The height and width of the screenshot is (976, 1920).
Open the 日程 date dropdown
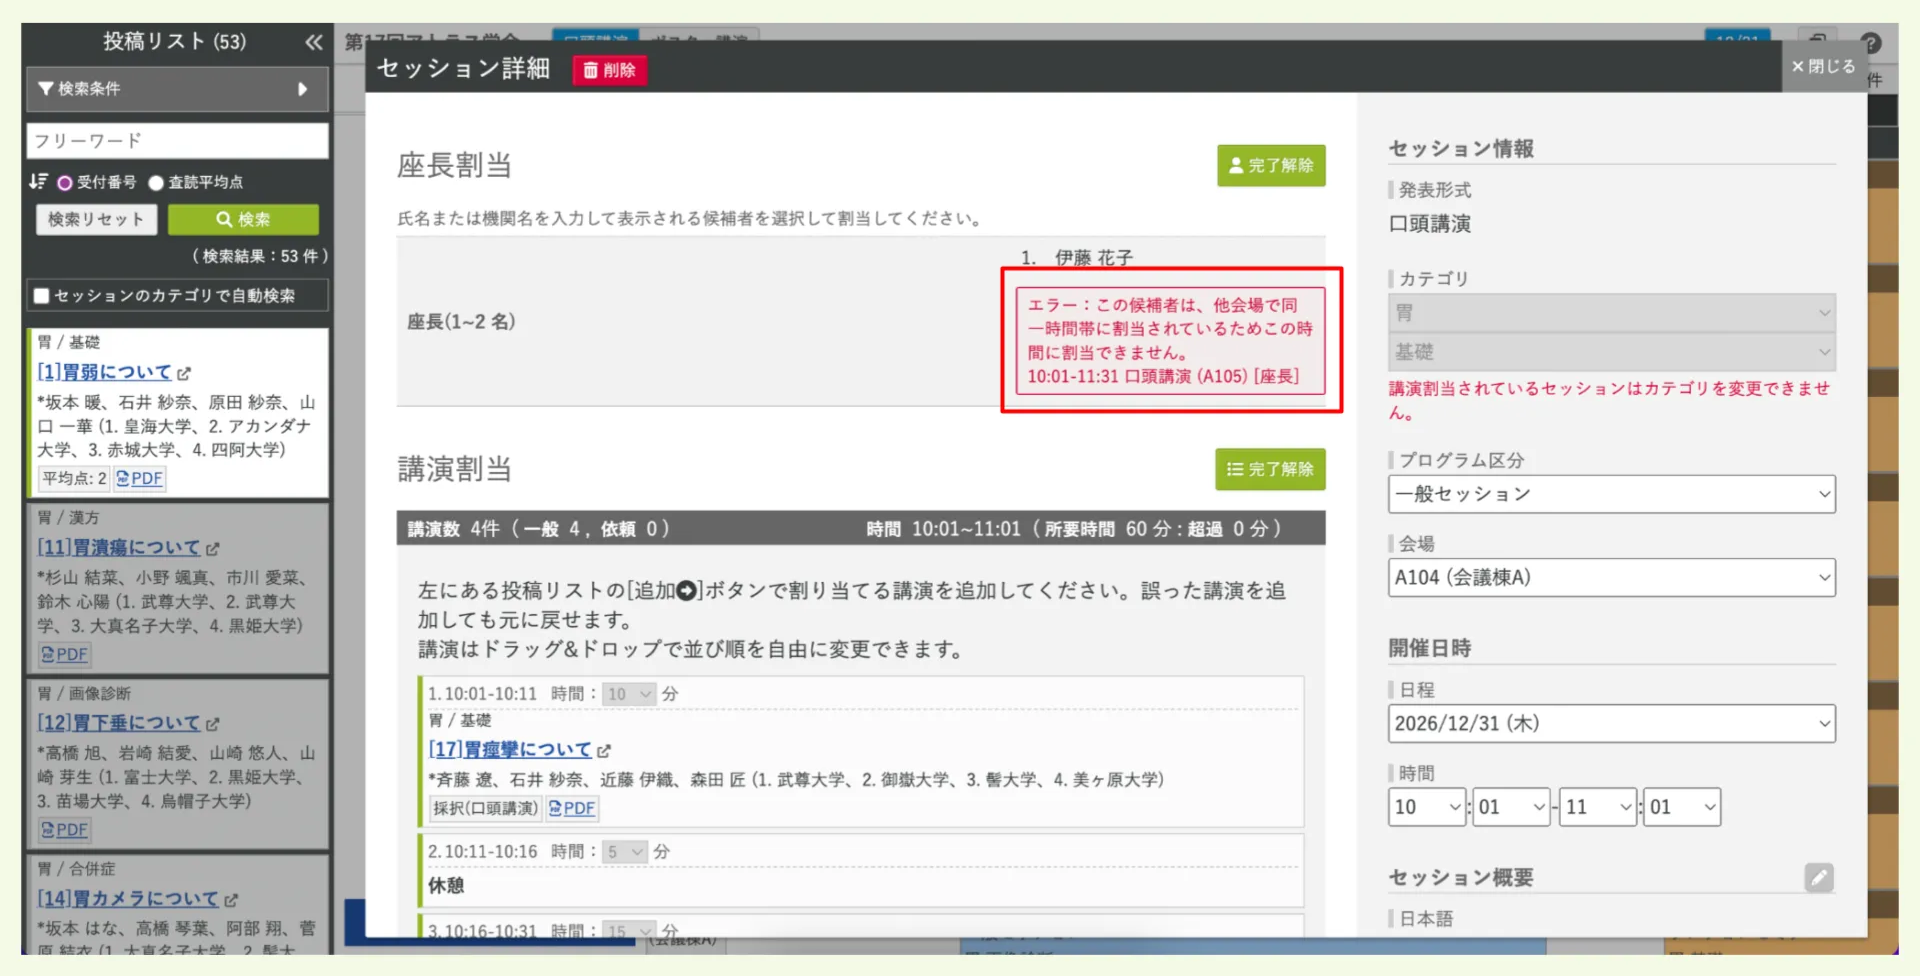(x=1610, y=723)
